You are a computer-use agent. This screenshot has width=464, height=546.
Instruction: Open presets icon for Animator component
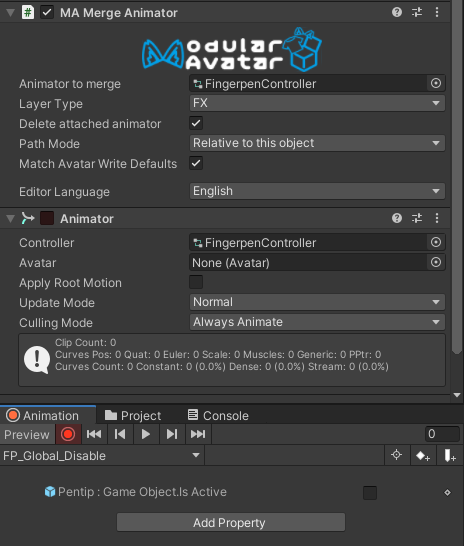417,218
